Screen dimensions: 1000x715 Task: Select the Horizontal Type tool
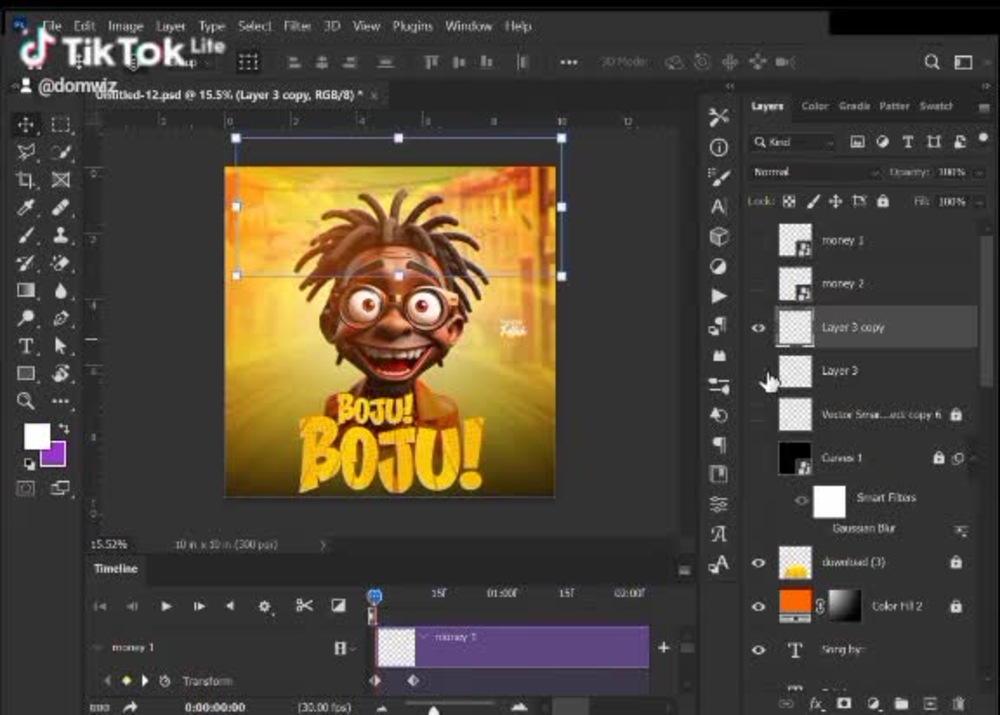(25, 345)
